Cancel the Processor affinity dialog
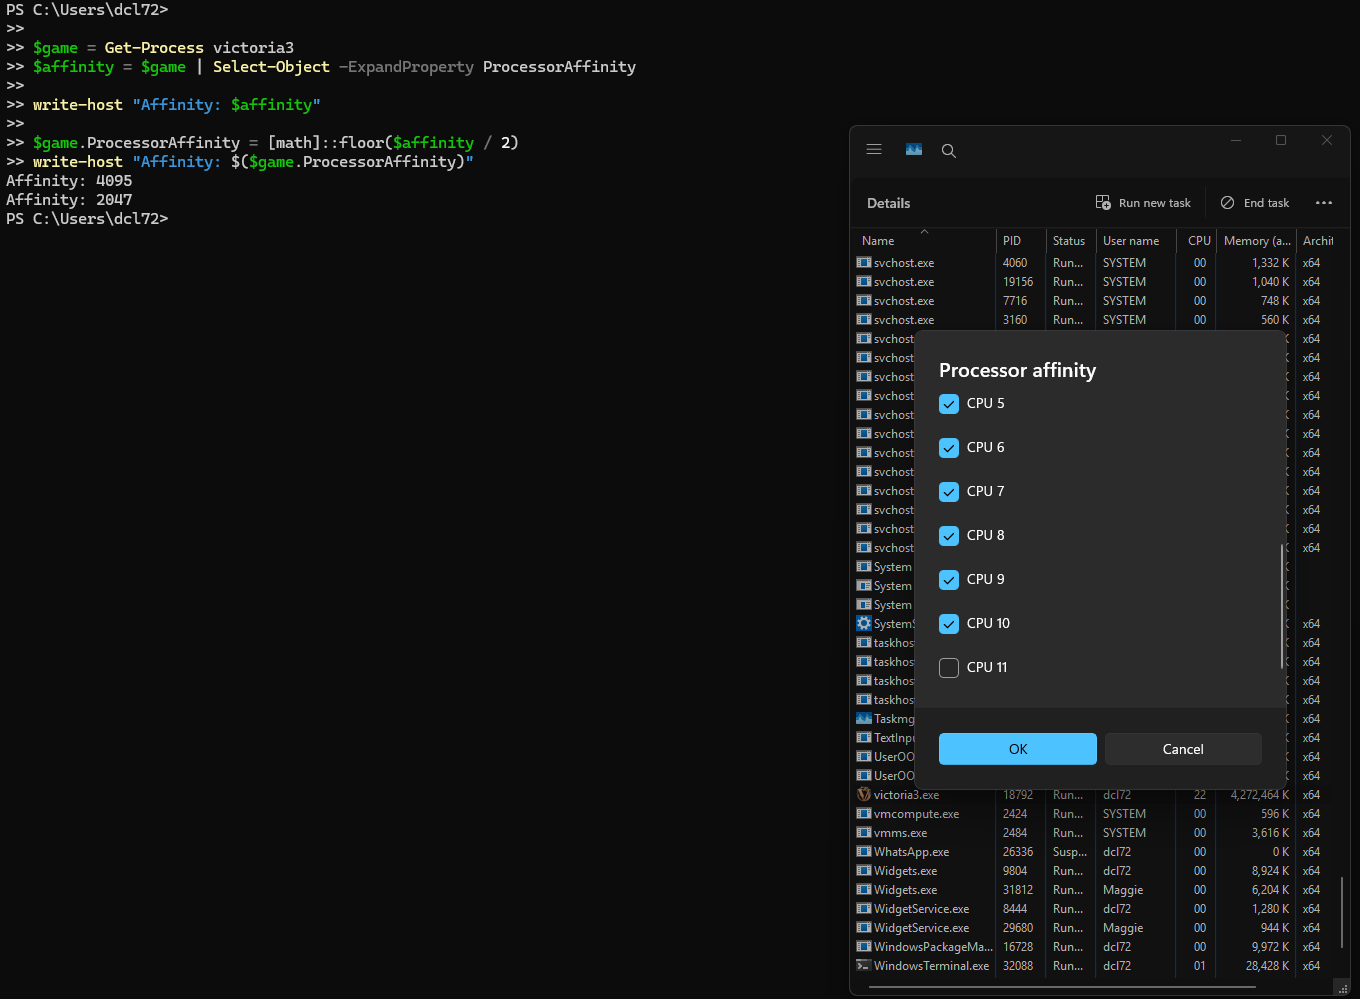This screenshot has height=999, width=1360. (1183, 749)
